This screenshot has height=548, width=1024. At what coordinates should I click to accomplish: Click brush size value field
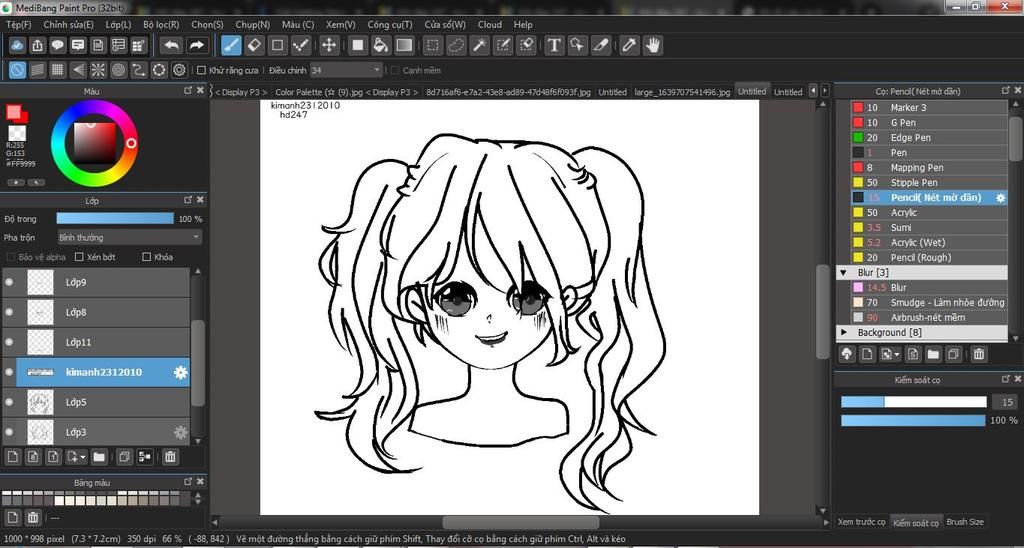[1005, 402]
